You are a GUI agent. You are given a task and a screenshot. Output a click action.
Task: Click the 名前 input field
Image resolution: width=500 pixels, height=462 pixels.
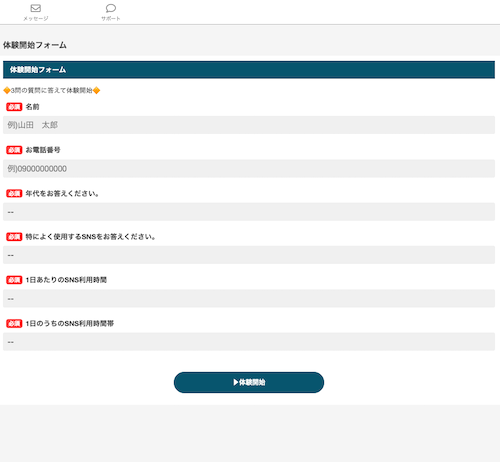point(249,125)
